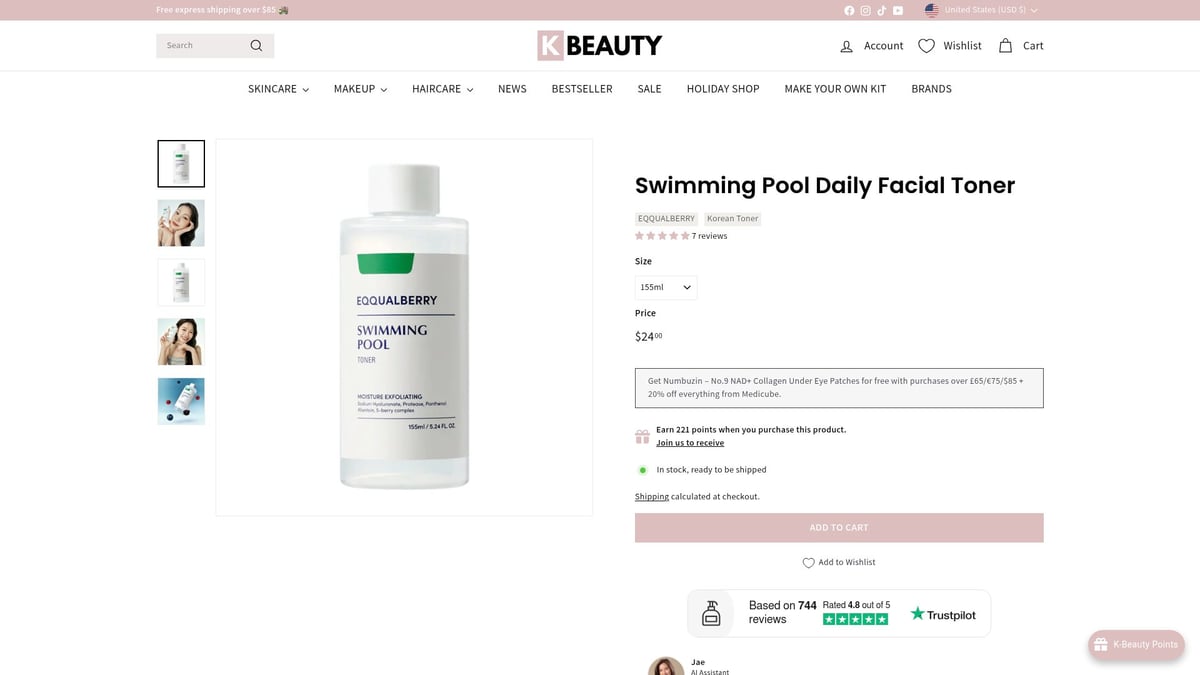The image size is (1200, 675).
Task: Open the BESTSELLER menu item
Action: tap(581, 89)
